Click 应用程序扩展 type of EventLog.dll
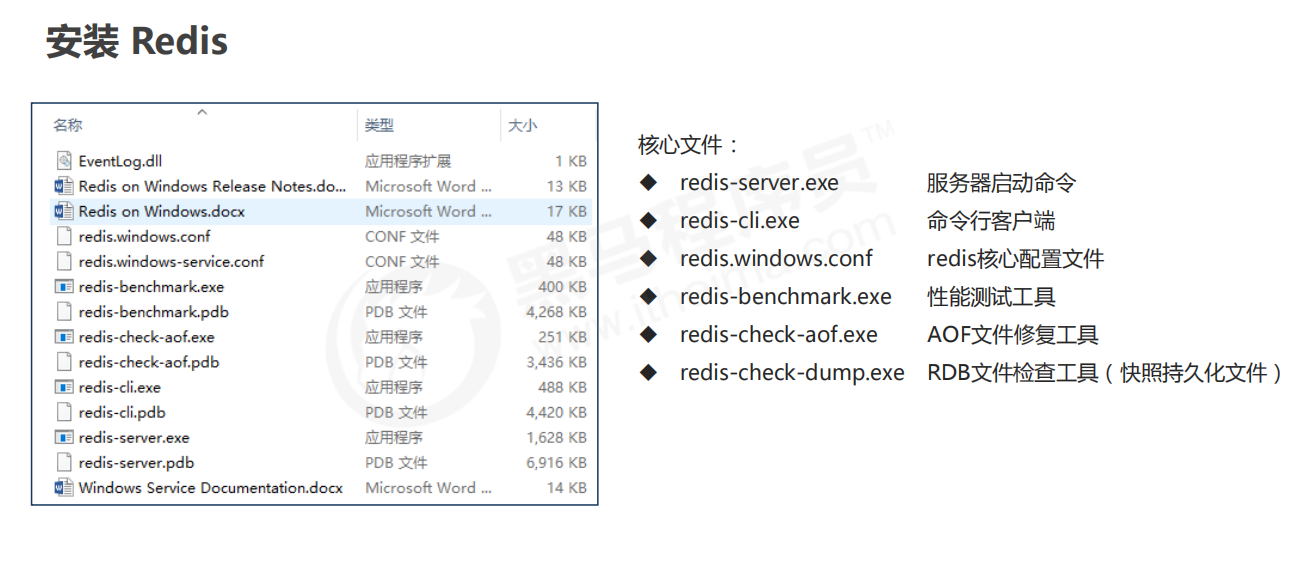 (408, 161)
